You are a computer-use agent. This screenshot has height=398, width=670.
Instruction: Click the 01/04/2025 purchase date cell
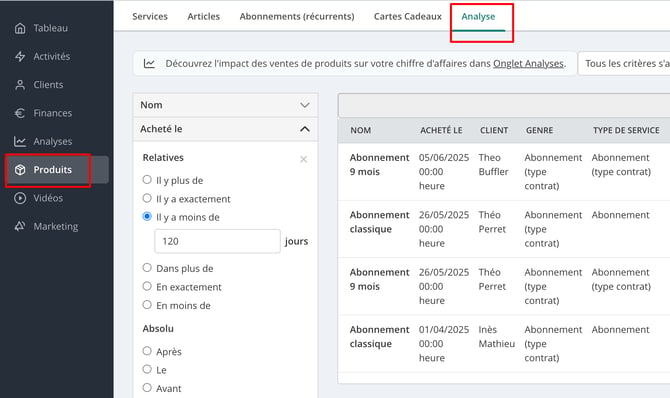click(444, 344)
